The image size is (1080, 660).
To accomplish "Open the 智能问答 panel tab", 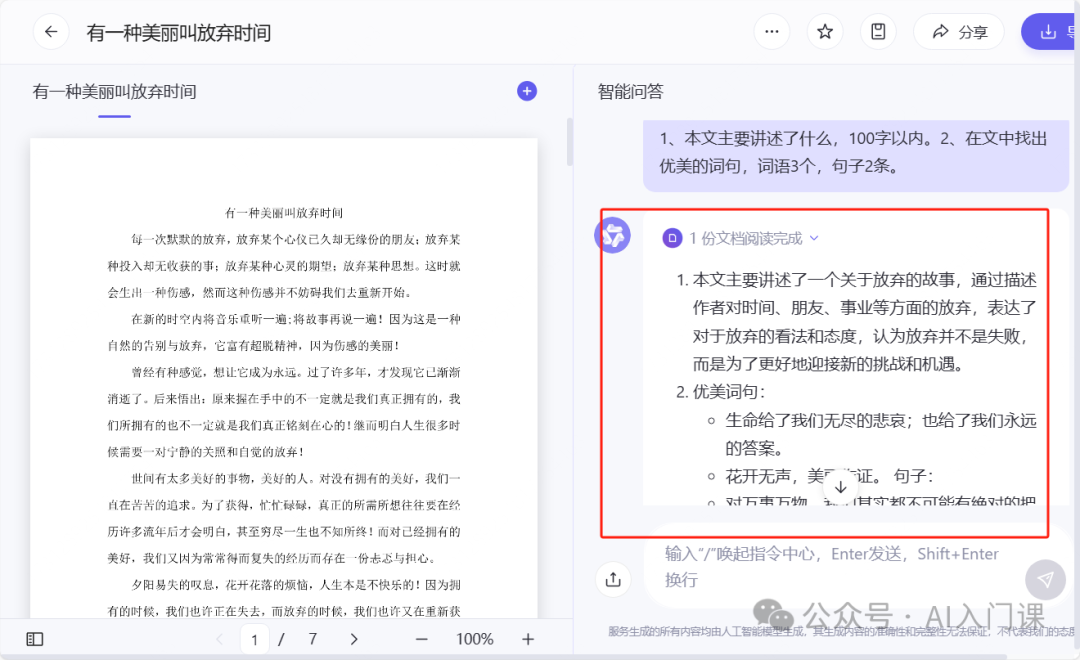I will tap(630, 92).
